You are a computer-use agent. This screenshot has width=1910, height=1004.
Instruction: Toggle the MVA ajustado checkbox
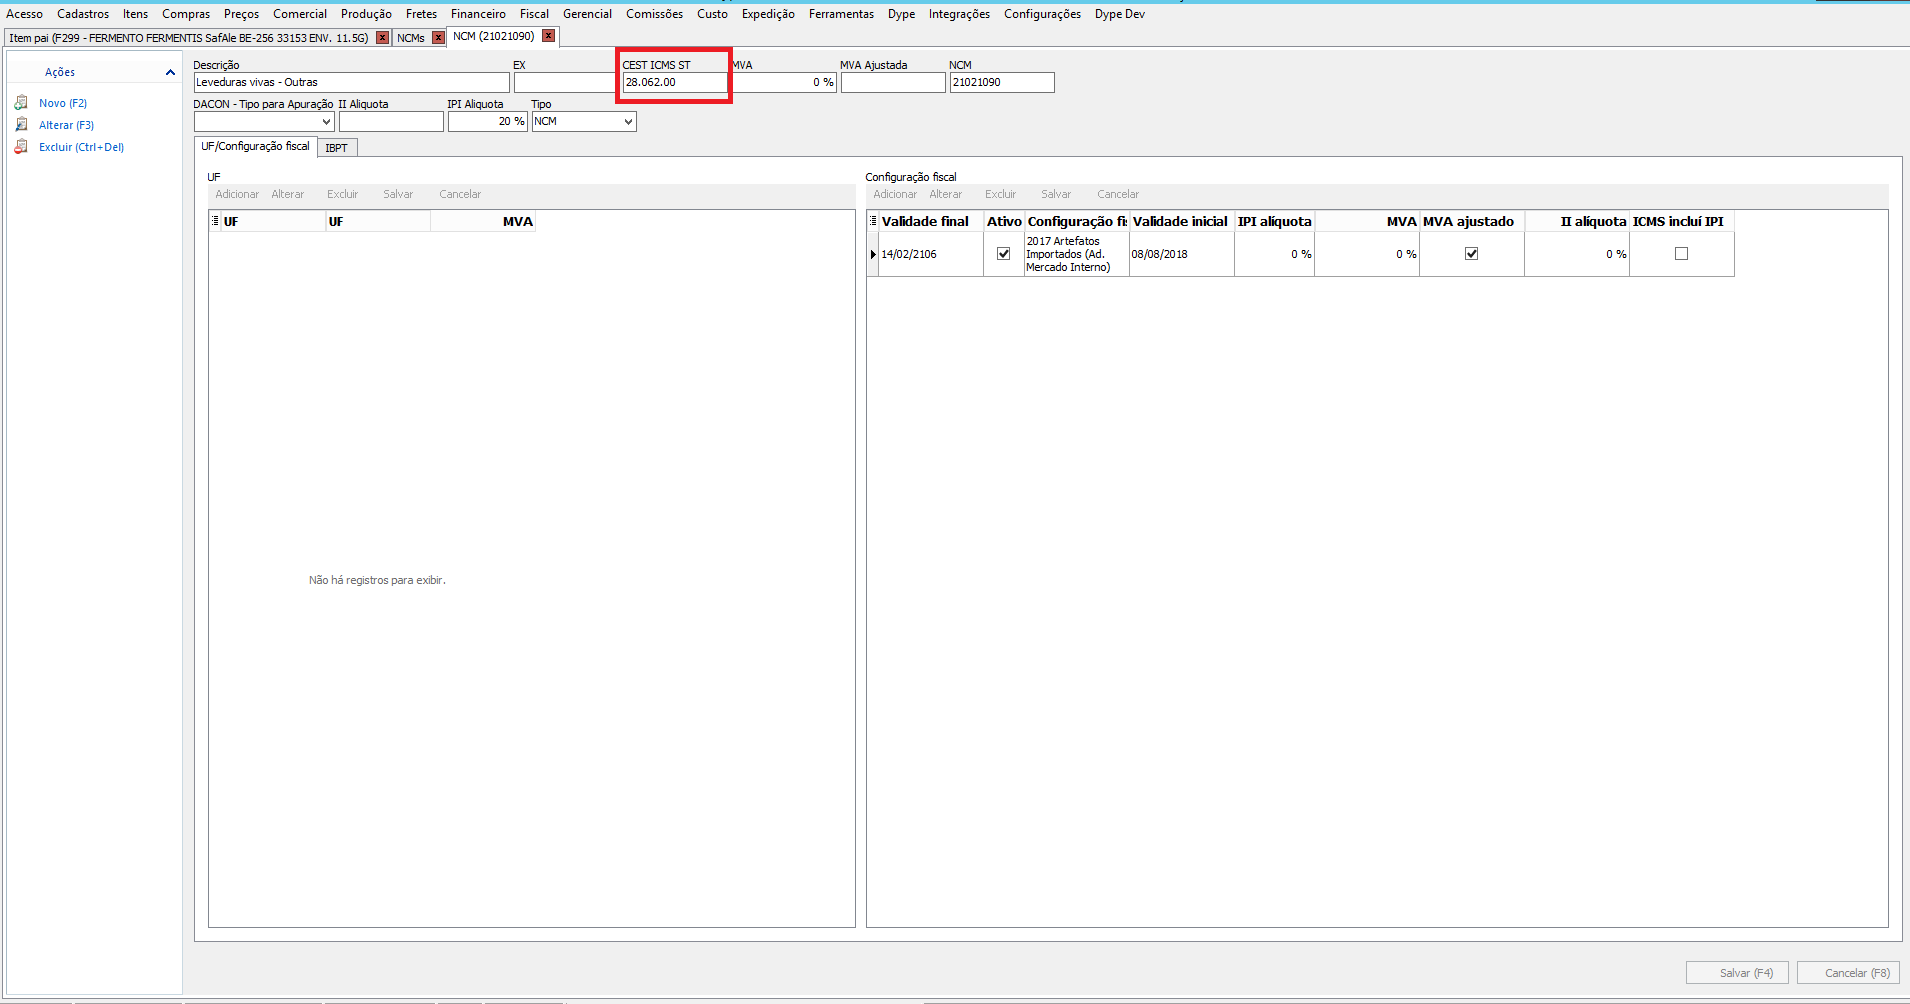(x=1471, y=254)
